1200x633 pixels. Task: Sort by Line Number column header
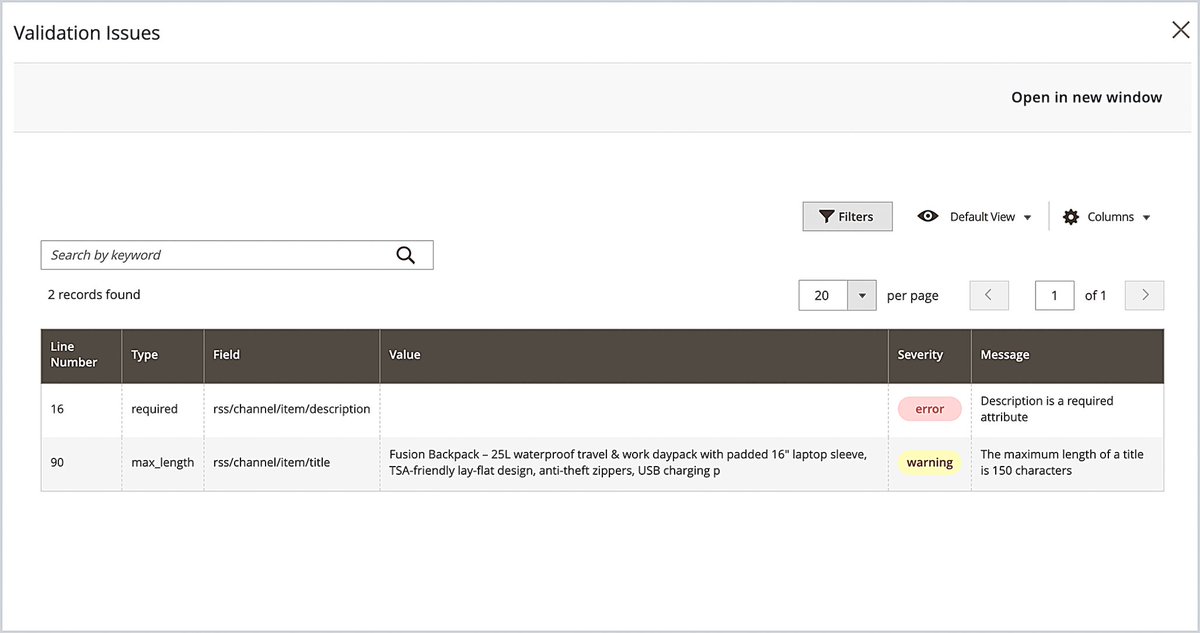81,355
